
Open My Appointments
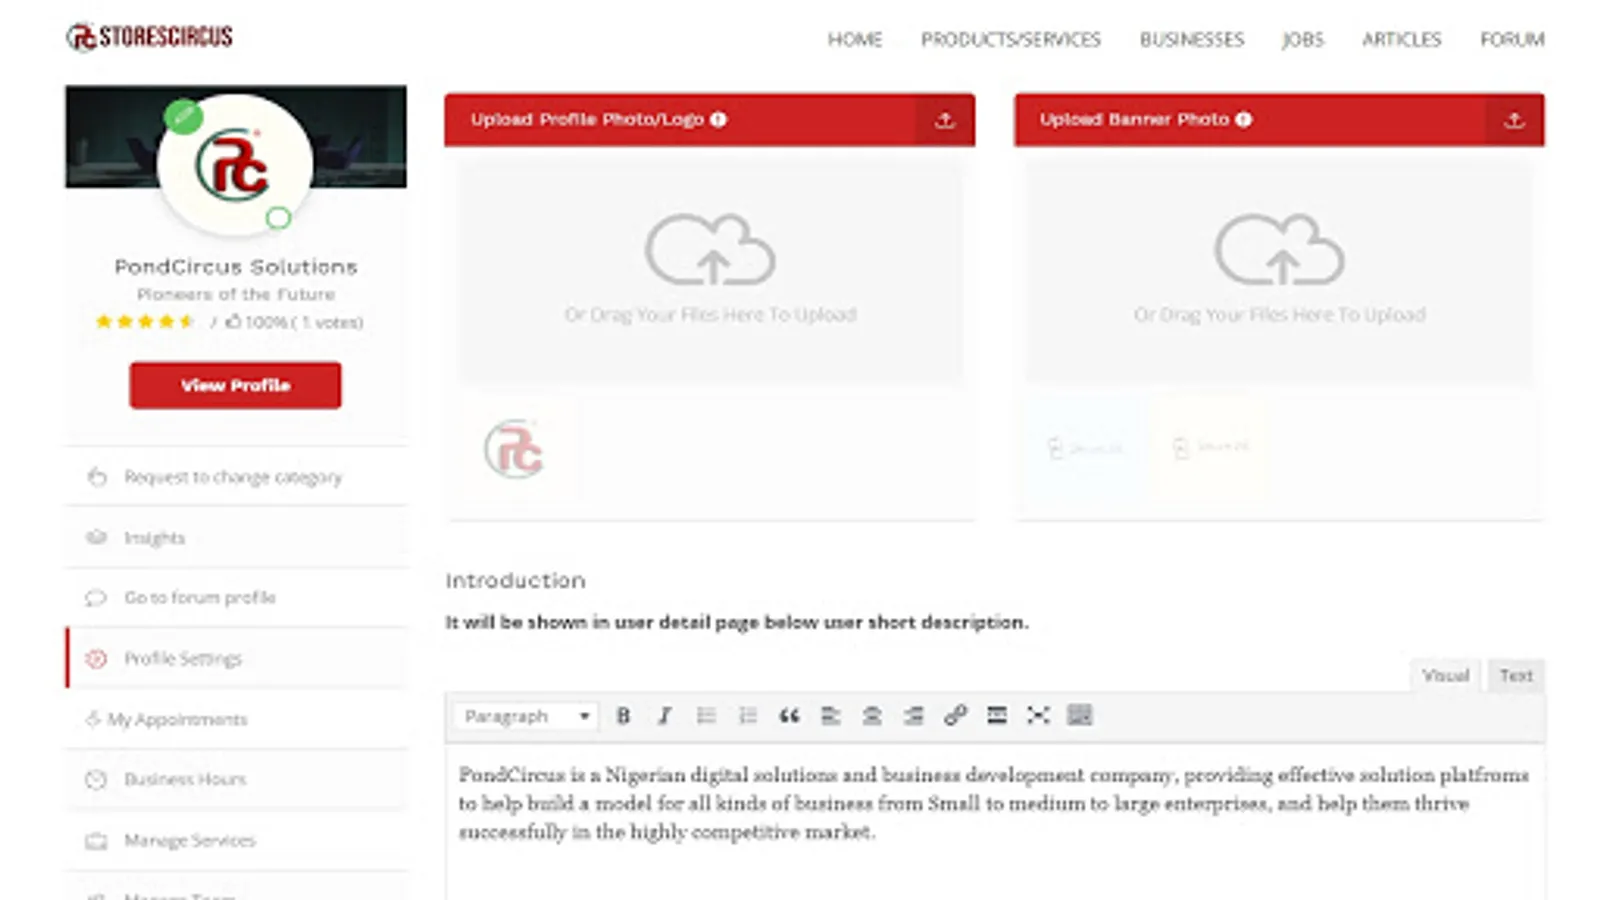point(236,719)
